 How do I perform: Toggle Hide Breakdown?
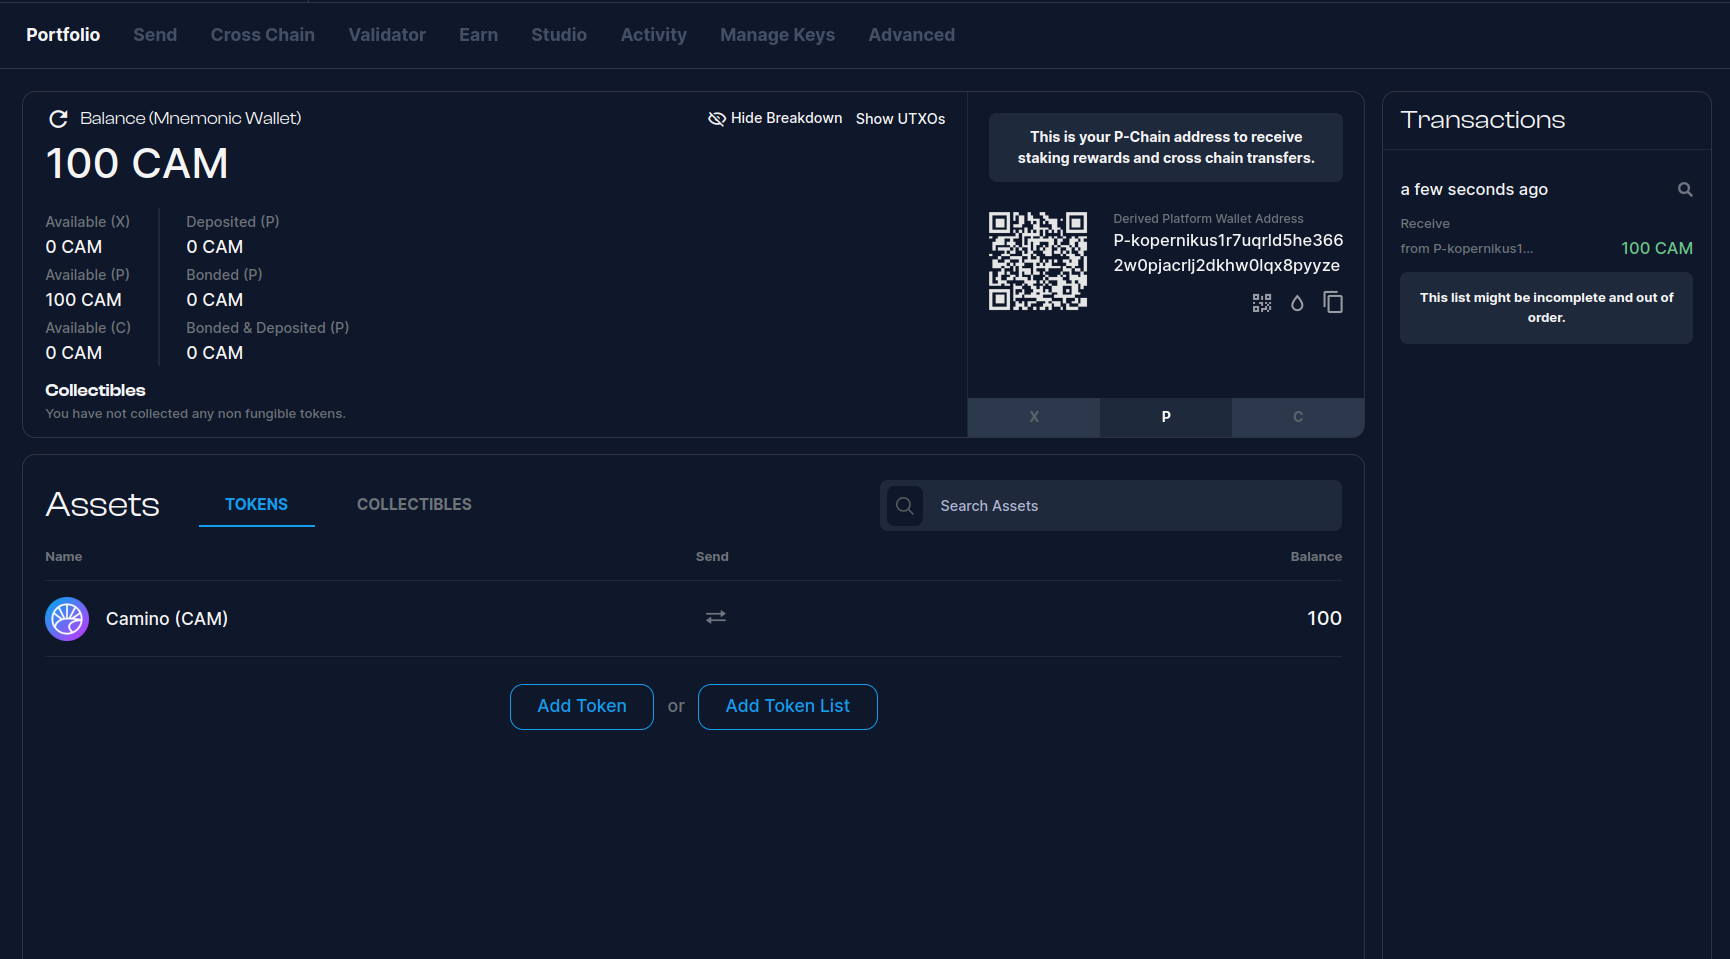(x=775, y=119)
